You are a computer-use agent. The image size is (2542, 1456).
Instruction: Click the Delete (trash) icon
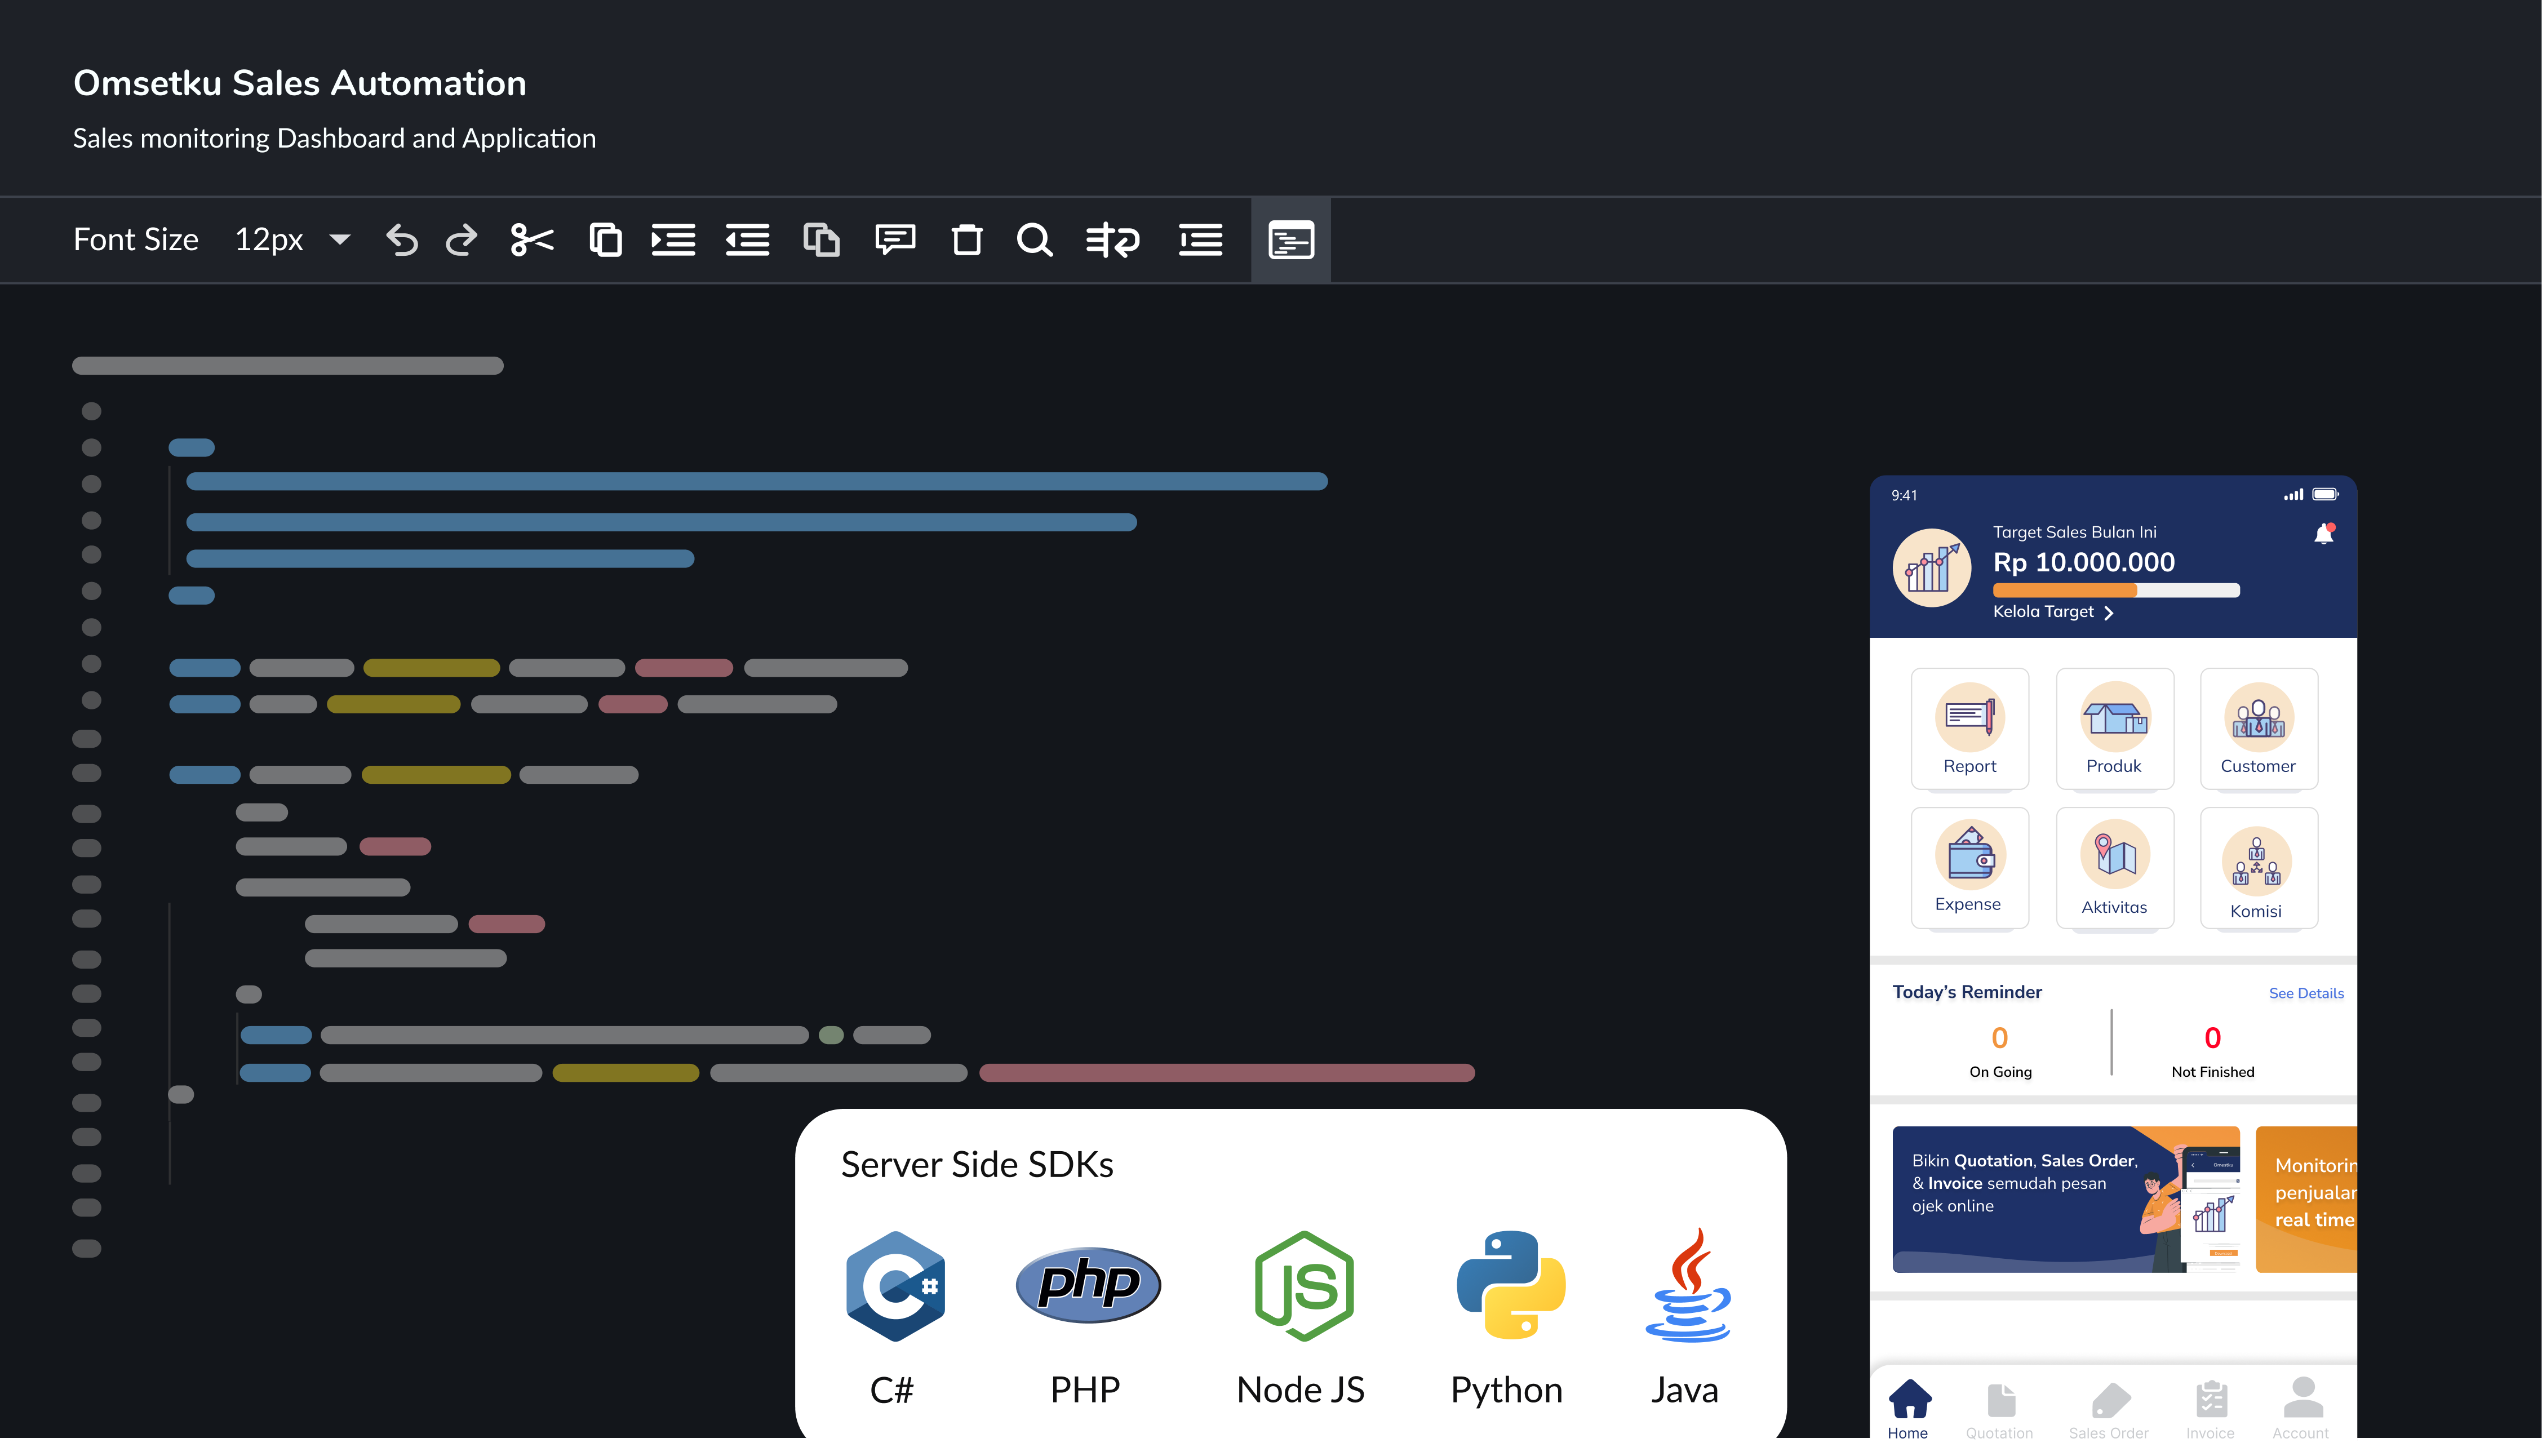[966, 240]
